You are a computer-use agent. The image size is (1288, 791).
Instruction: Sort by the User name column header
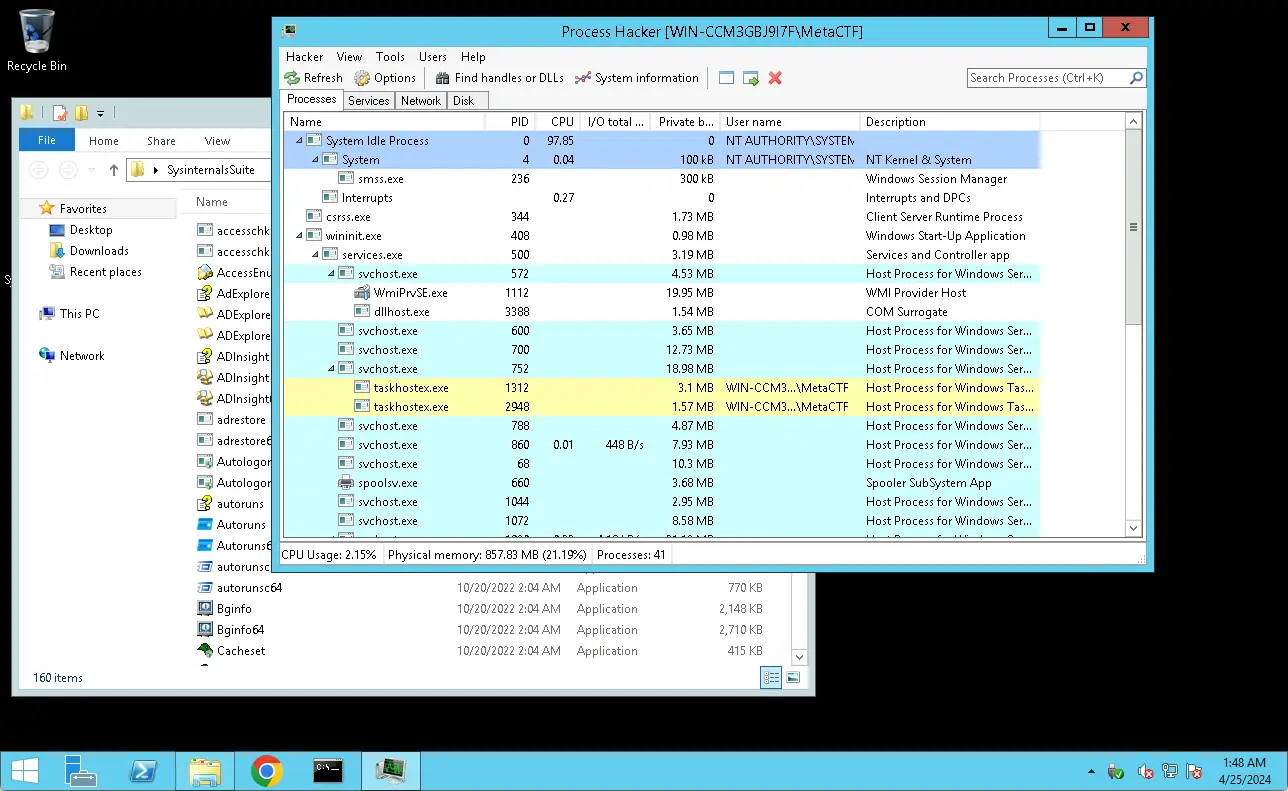click(789, 122)
